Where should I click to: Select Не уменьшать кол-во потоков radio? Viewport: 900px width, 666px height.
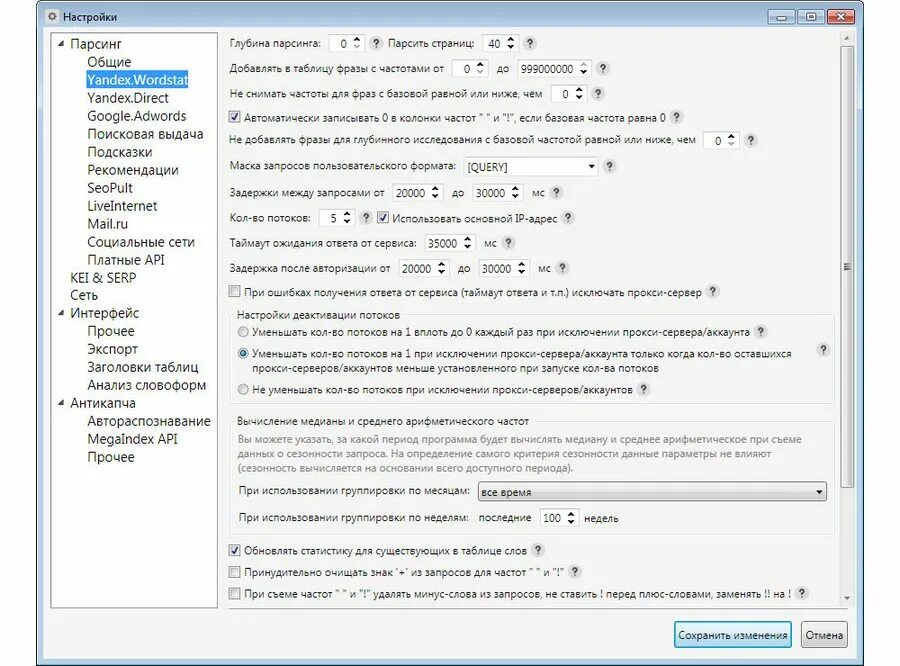(243, 389)
